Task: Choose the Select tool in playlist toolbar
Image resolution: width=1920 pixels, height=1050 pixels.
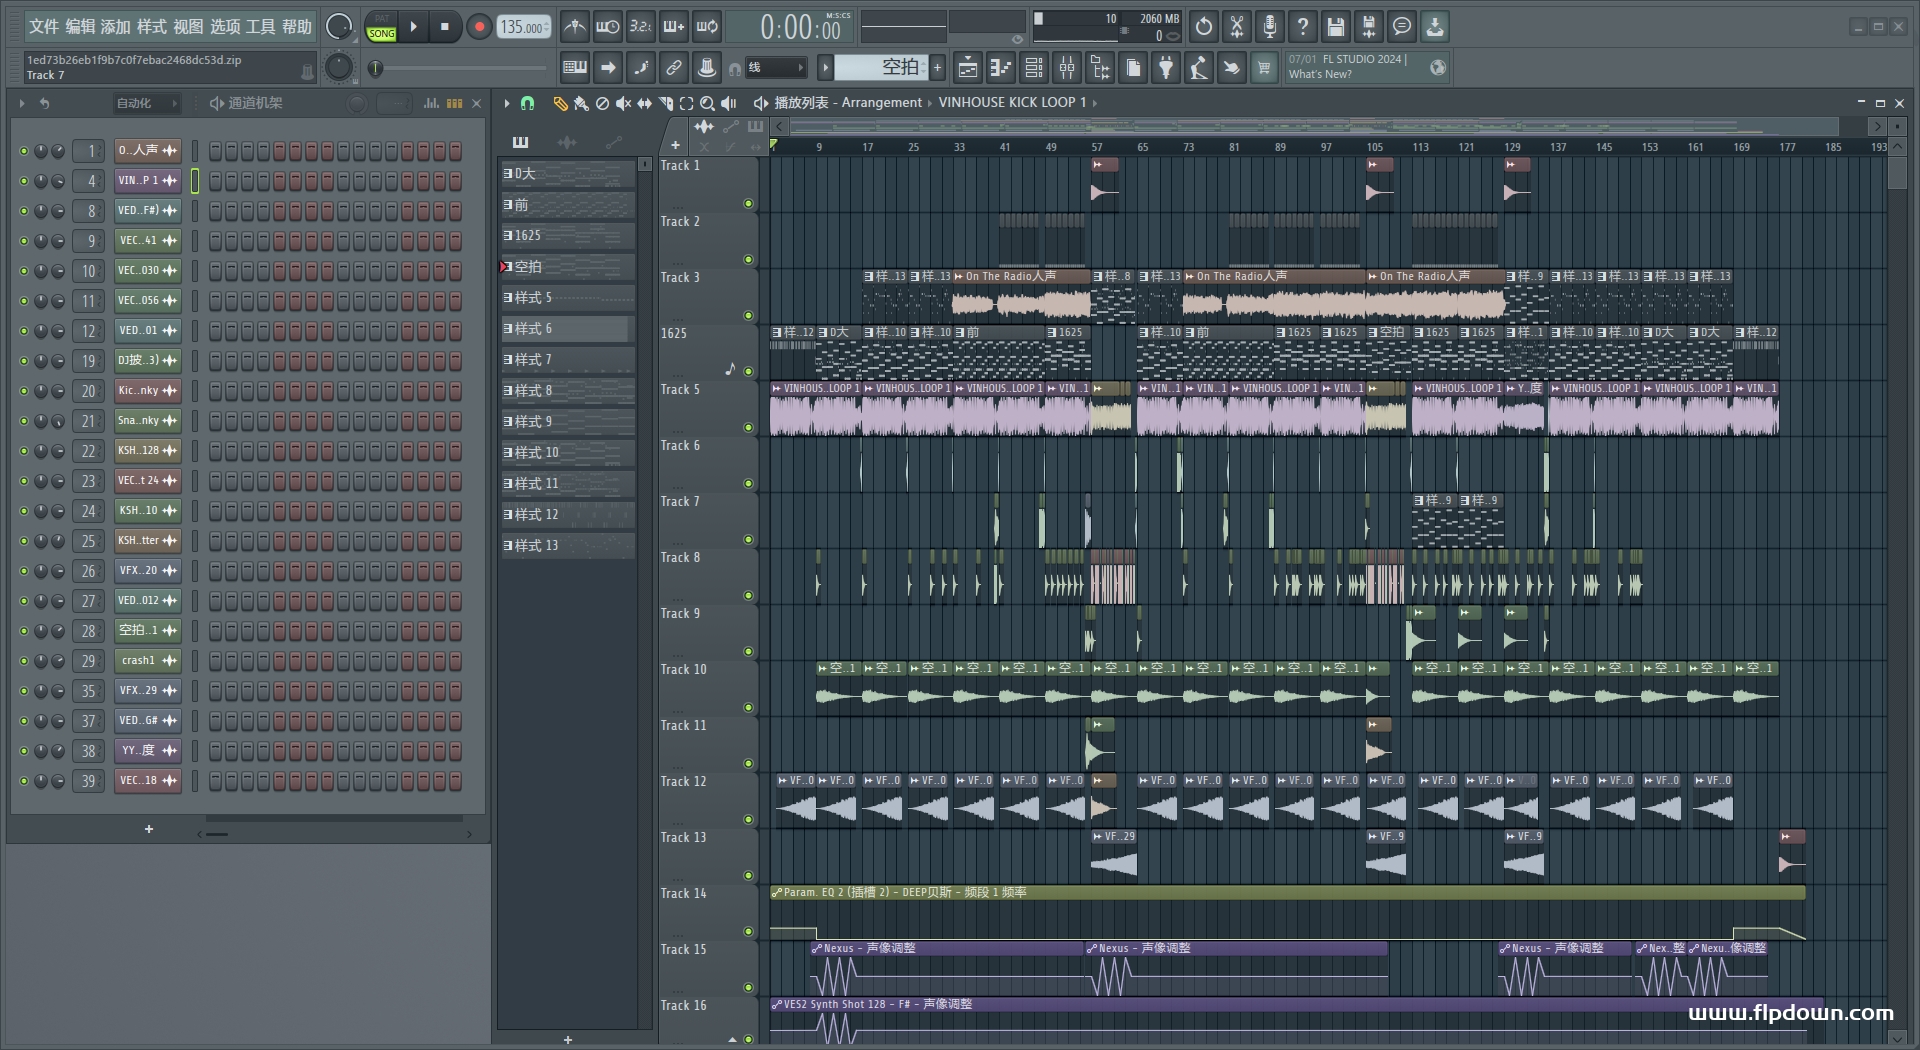Action: [x=686, y=103]
